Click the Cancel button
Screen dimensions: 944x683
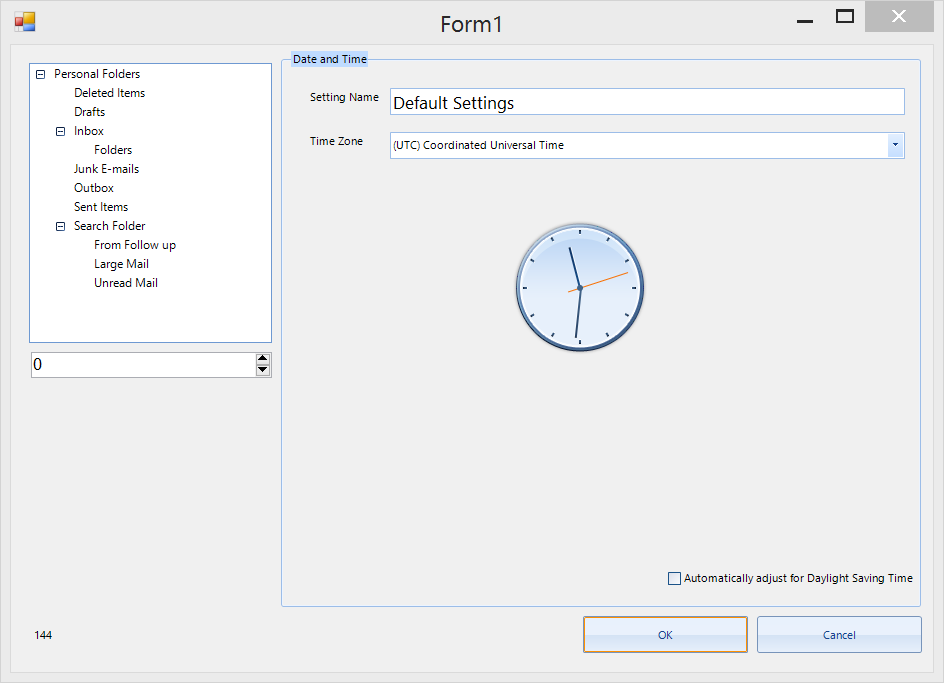(x=839, y=634)
